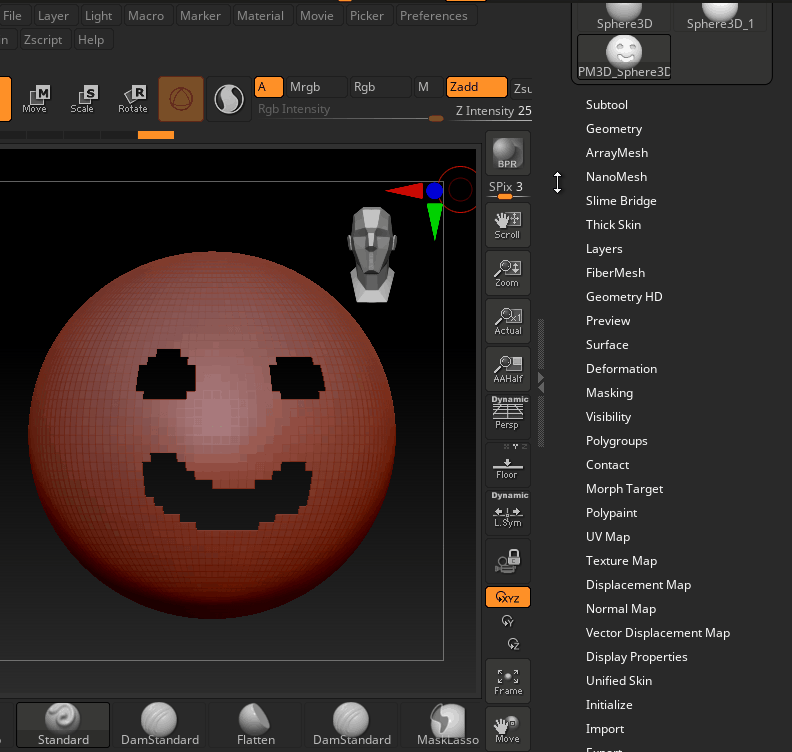Activate the Scroll canvas tool

point(508,225)
